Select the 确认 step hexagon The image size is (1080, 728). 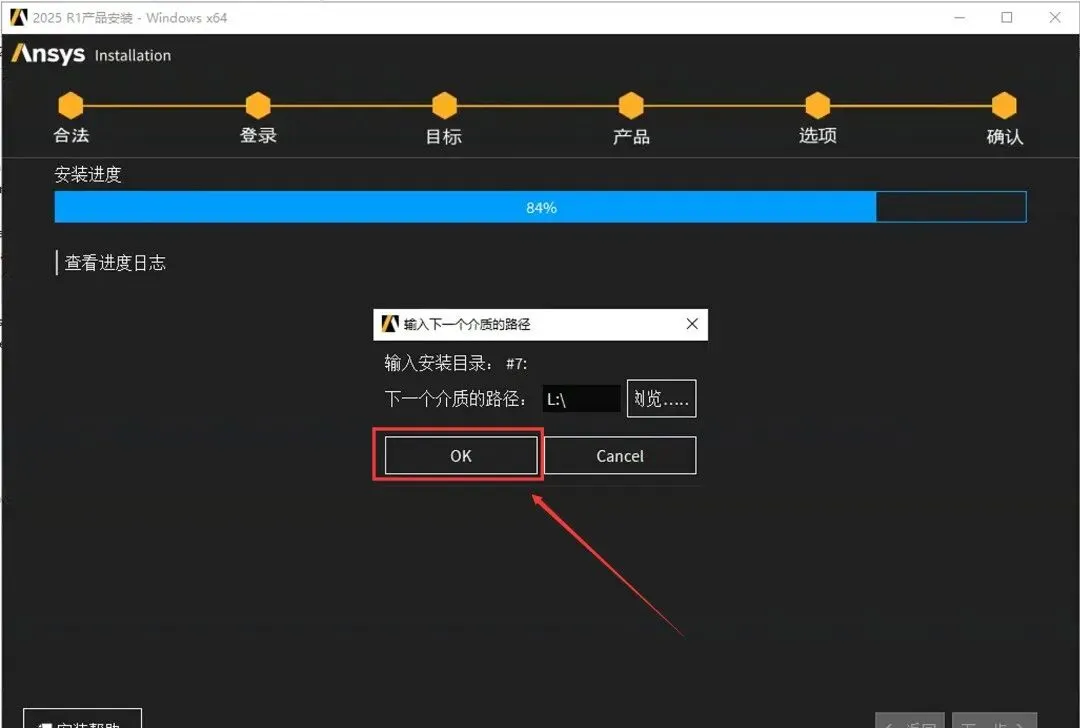pyautogui.click(x=1004, y=105)
